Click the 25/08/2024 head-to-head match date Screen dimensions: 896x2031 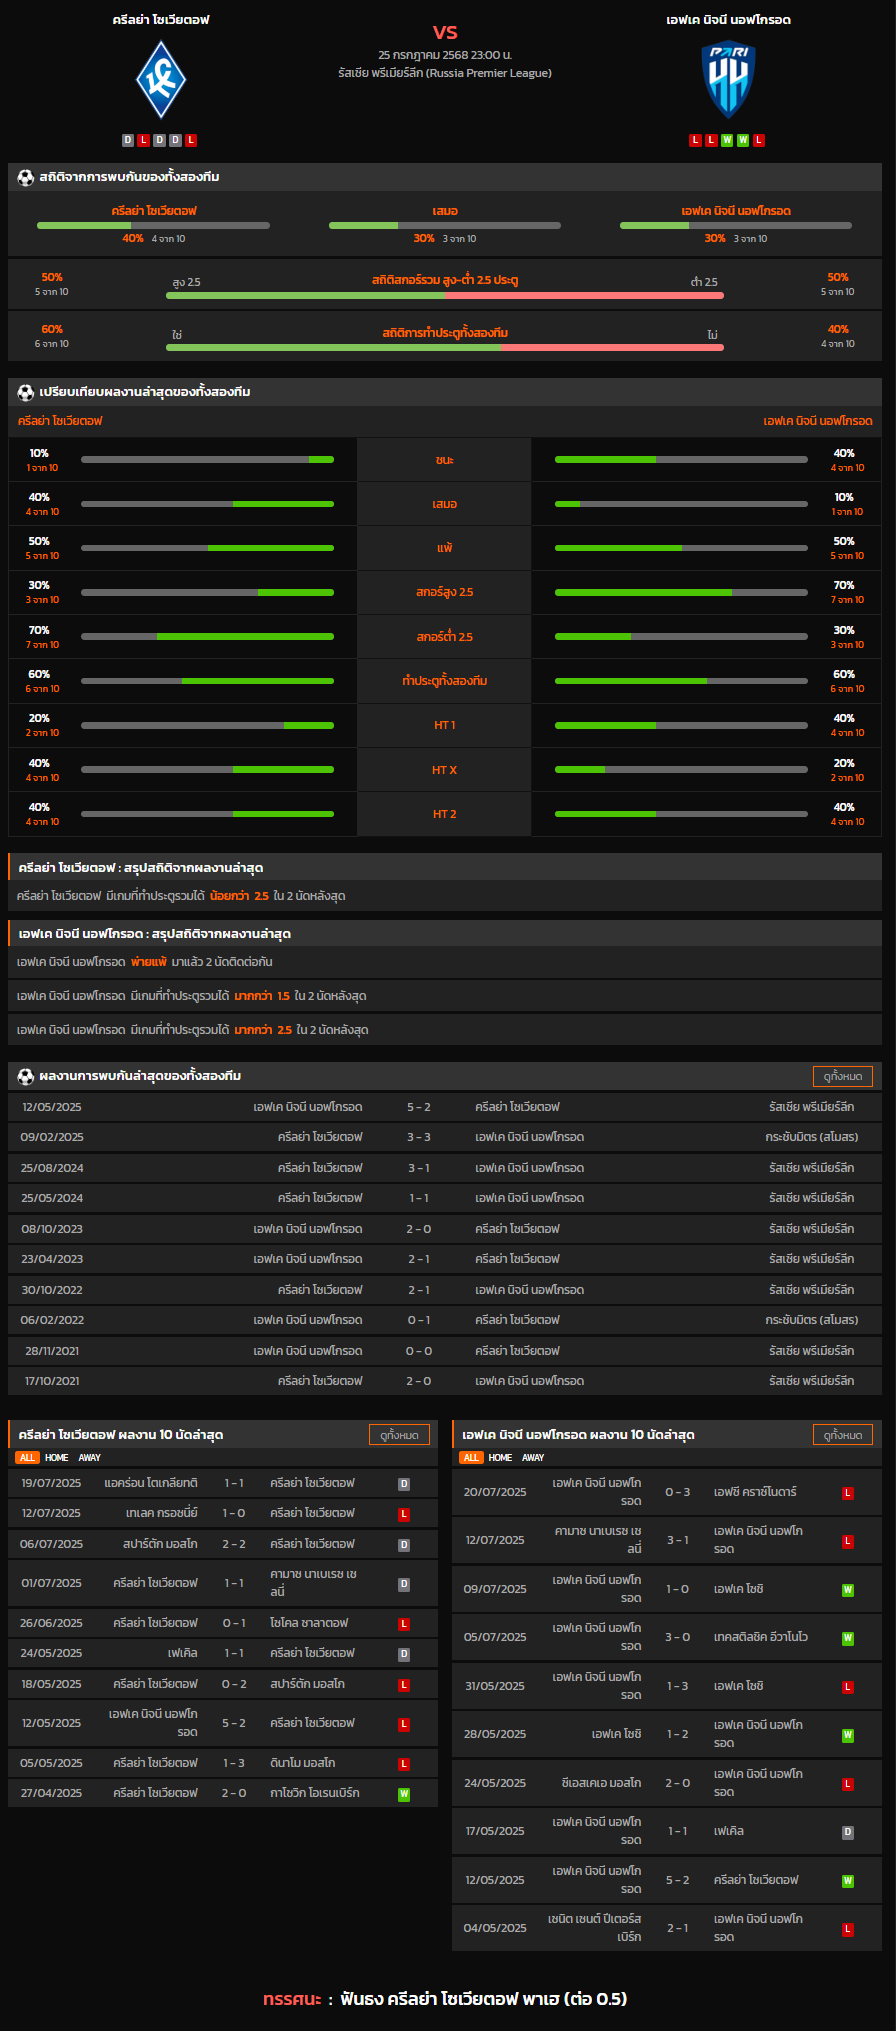(52, 1169)
